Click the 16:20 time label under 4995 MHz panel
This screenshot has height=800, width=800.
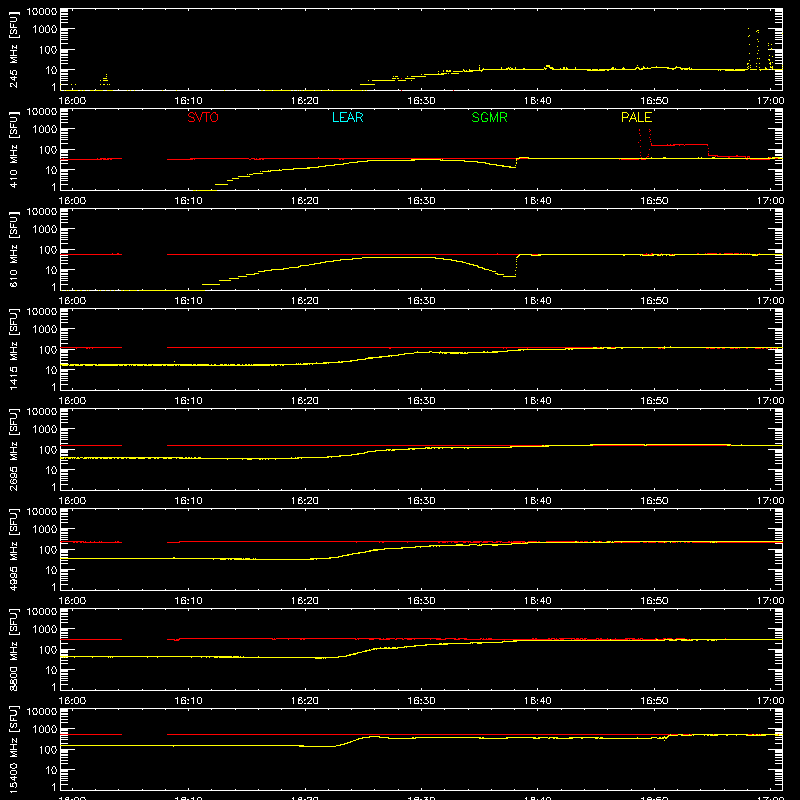pyautogui.click(x=305, y=601)
